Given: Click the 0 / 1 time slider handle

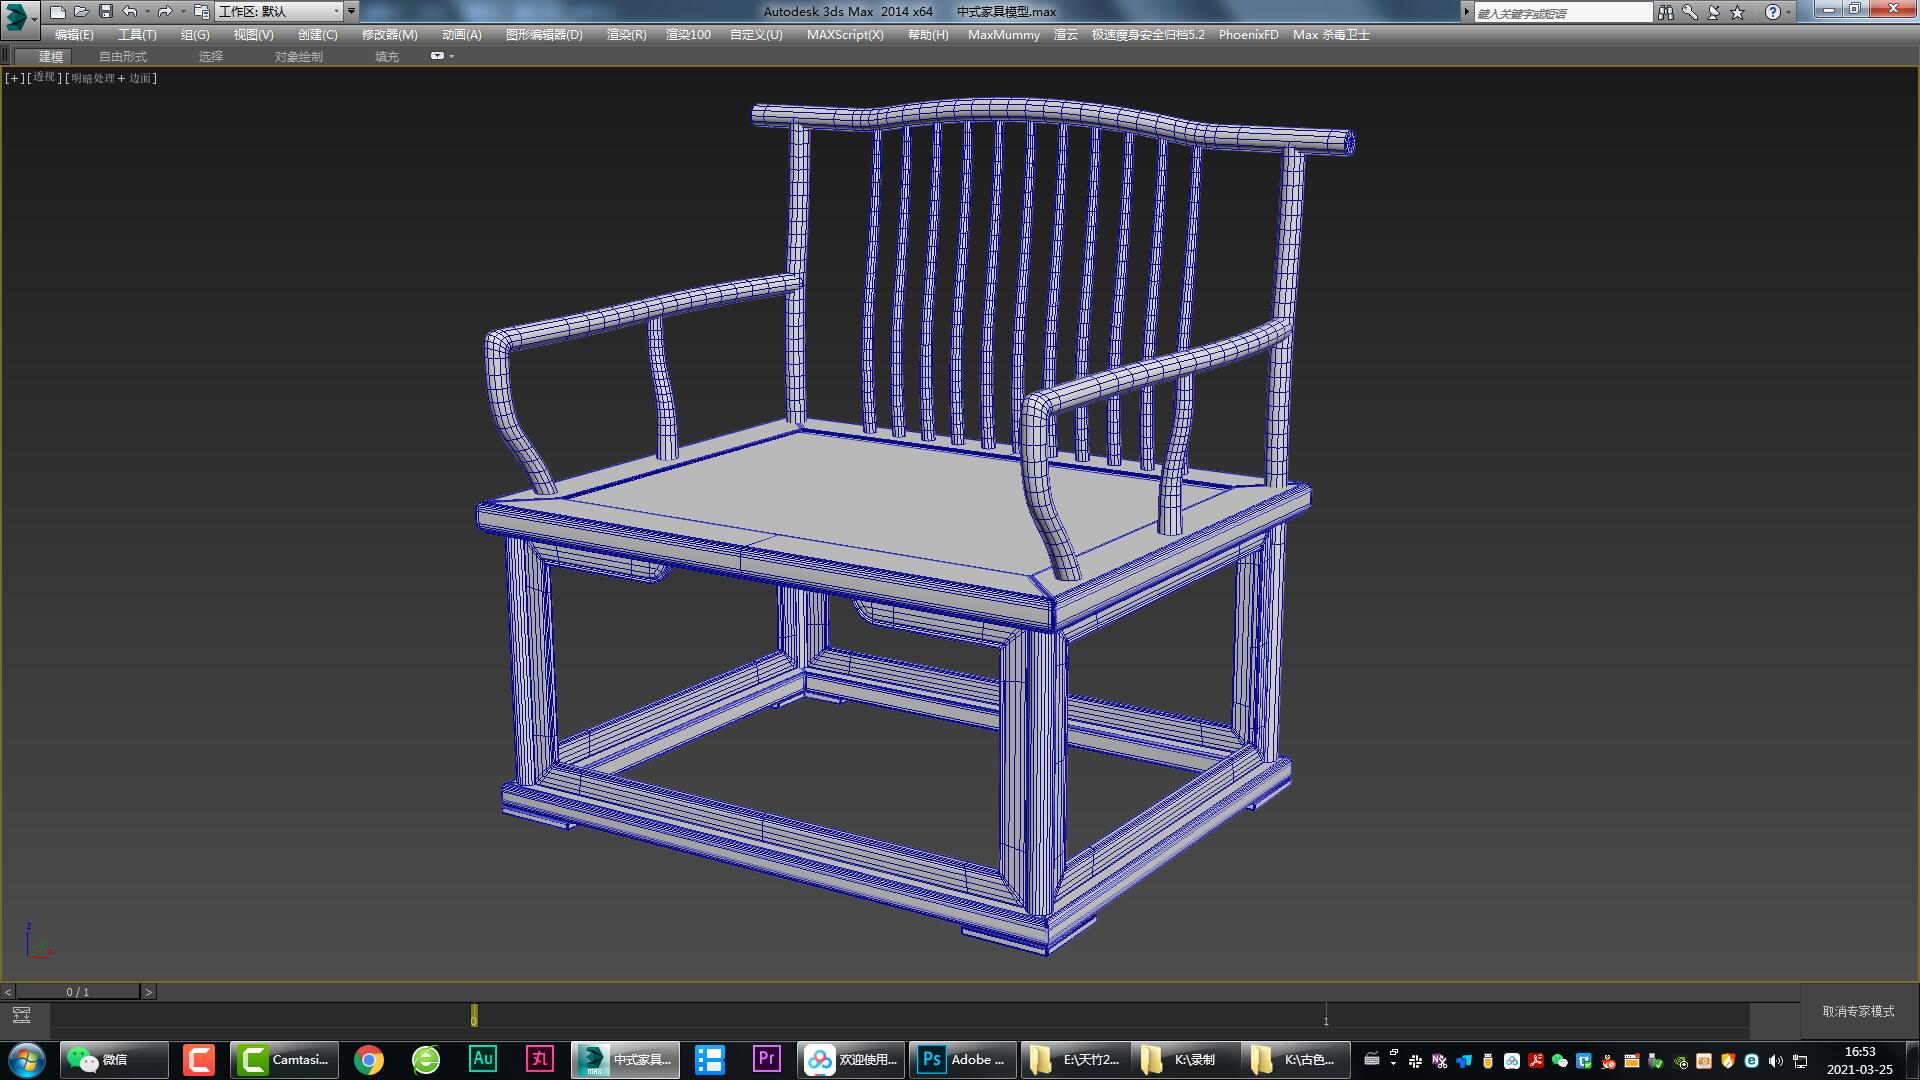Looking at the screenshot, I should (x=78, y=992).
